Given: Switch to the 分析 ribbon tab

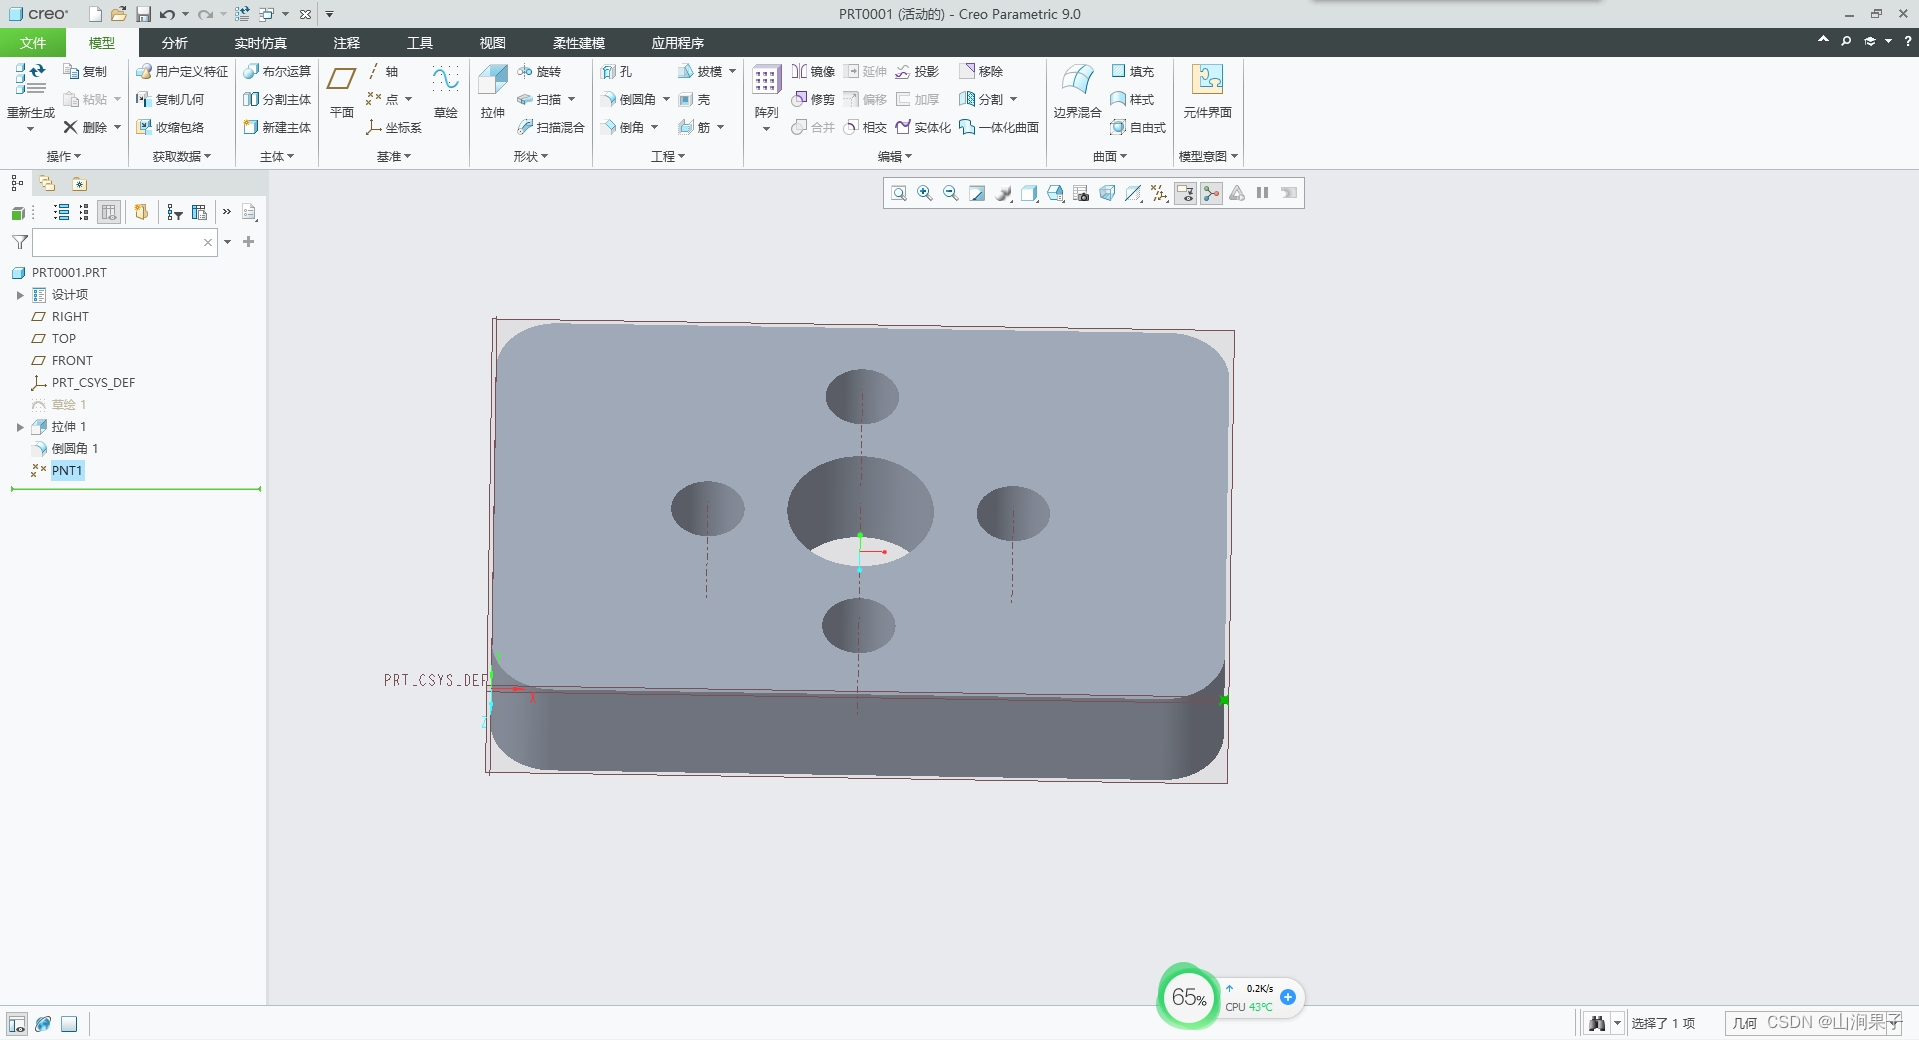Looking at the screenshot, I should [x=174, y=43].
